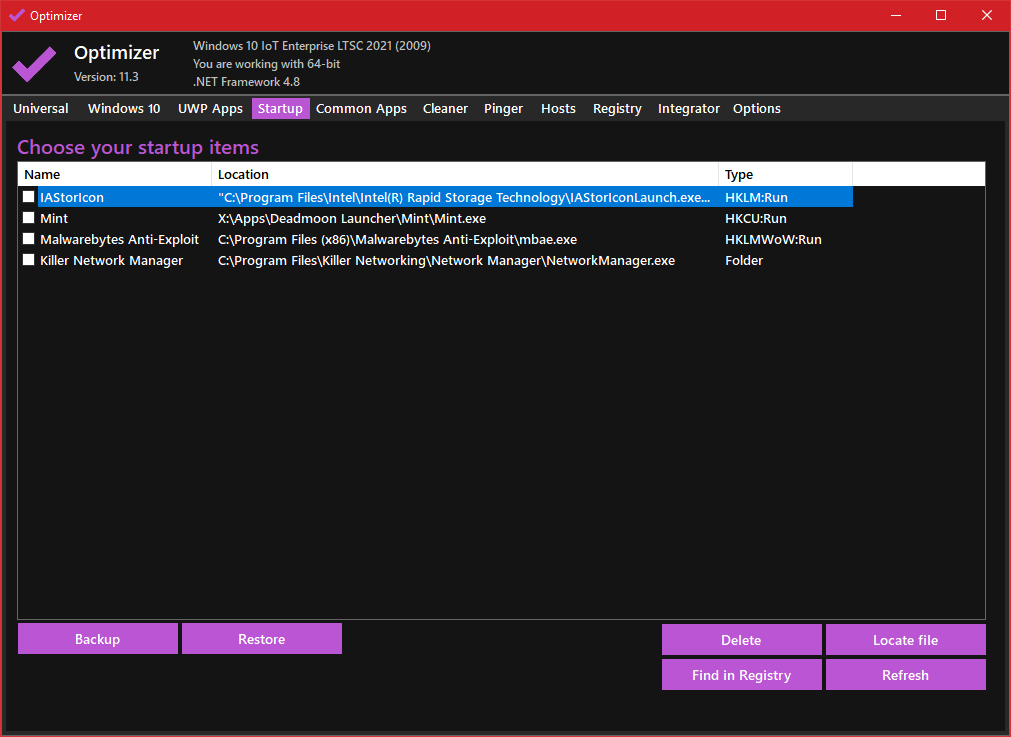This screenshot has height=737, width=1011.
Task: Enable the Malwarebytes Anti-Exploit checkbox
Action: (29, 239)
